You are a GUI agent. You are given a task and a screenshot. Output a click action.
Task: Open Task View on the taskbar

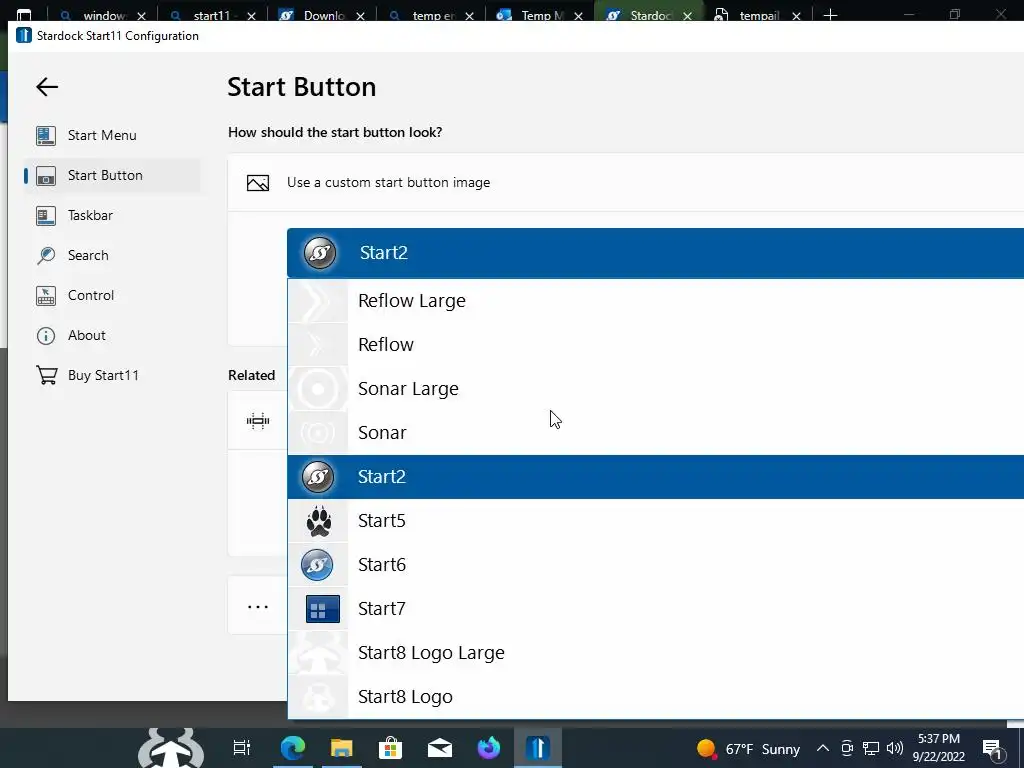242,748
